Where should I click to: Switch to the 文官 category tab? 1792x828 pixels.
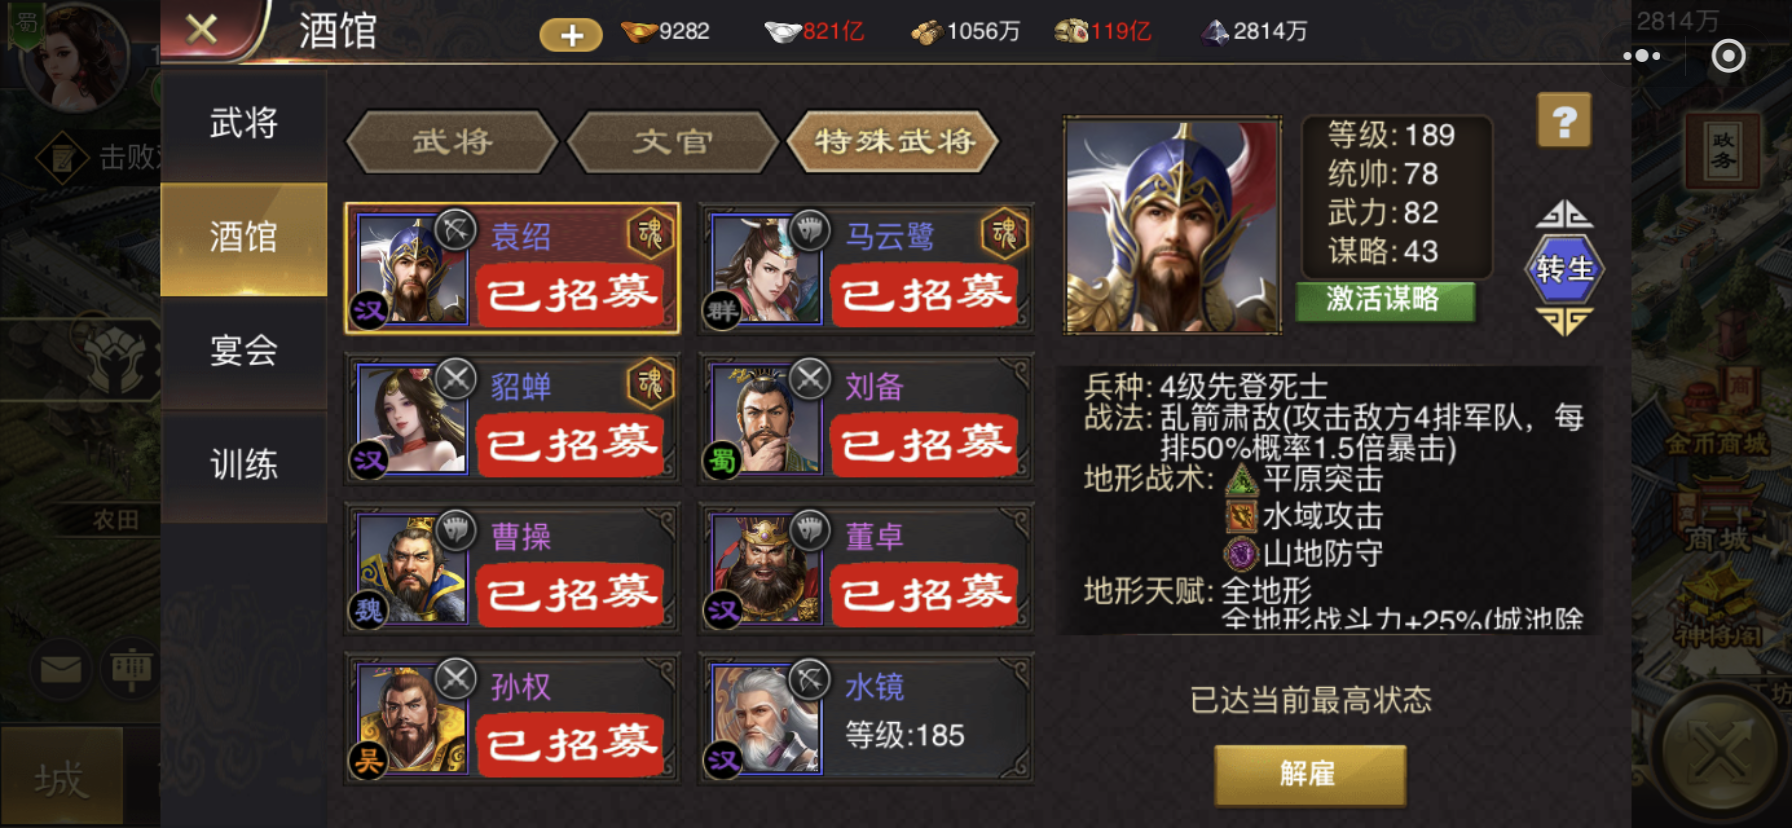[672, 142]
